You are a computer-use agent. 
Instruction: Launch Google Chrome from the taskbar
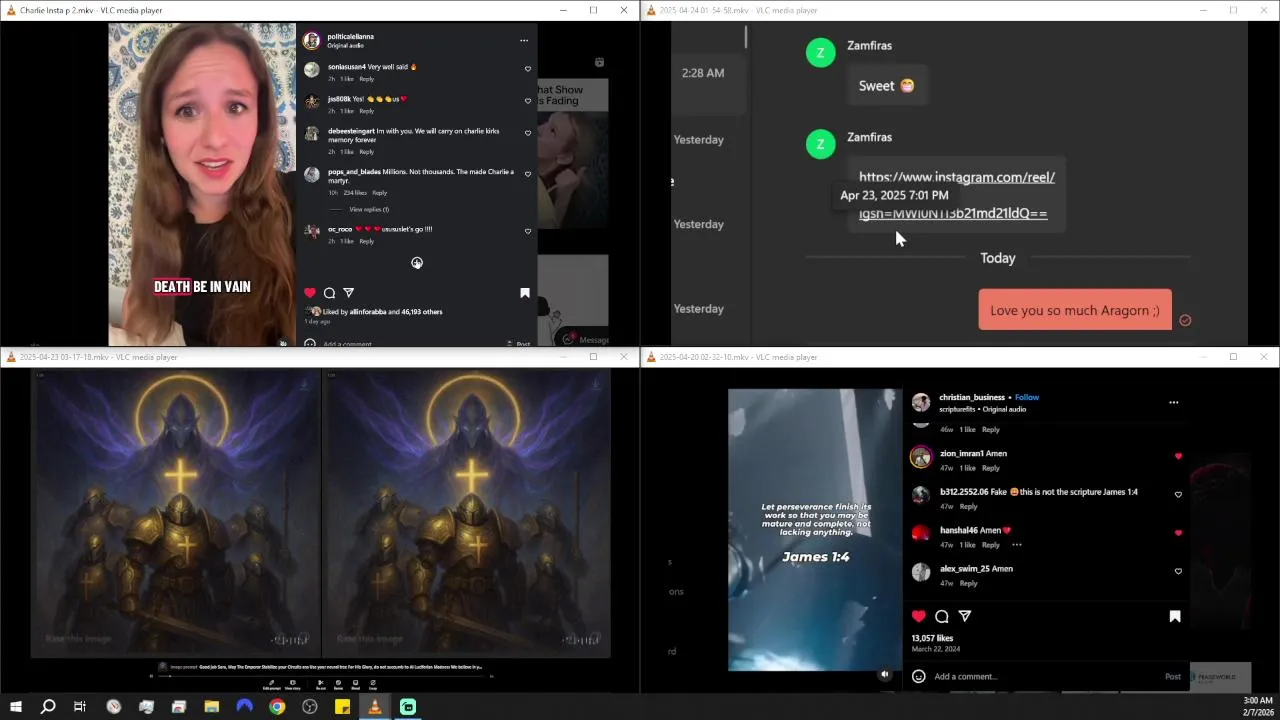tap(277, 707)
